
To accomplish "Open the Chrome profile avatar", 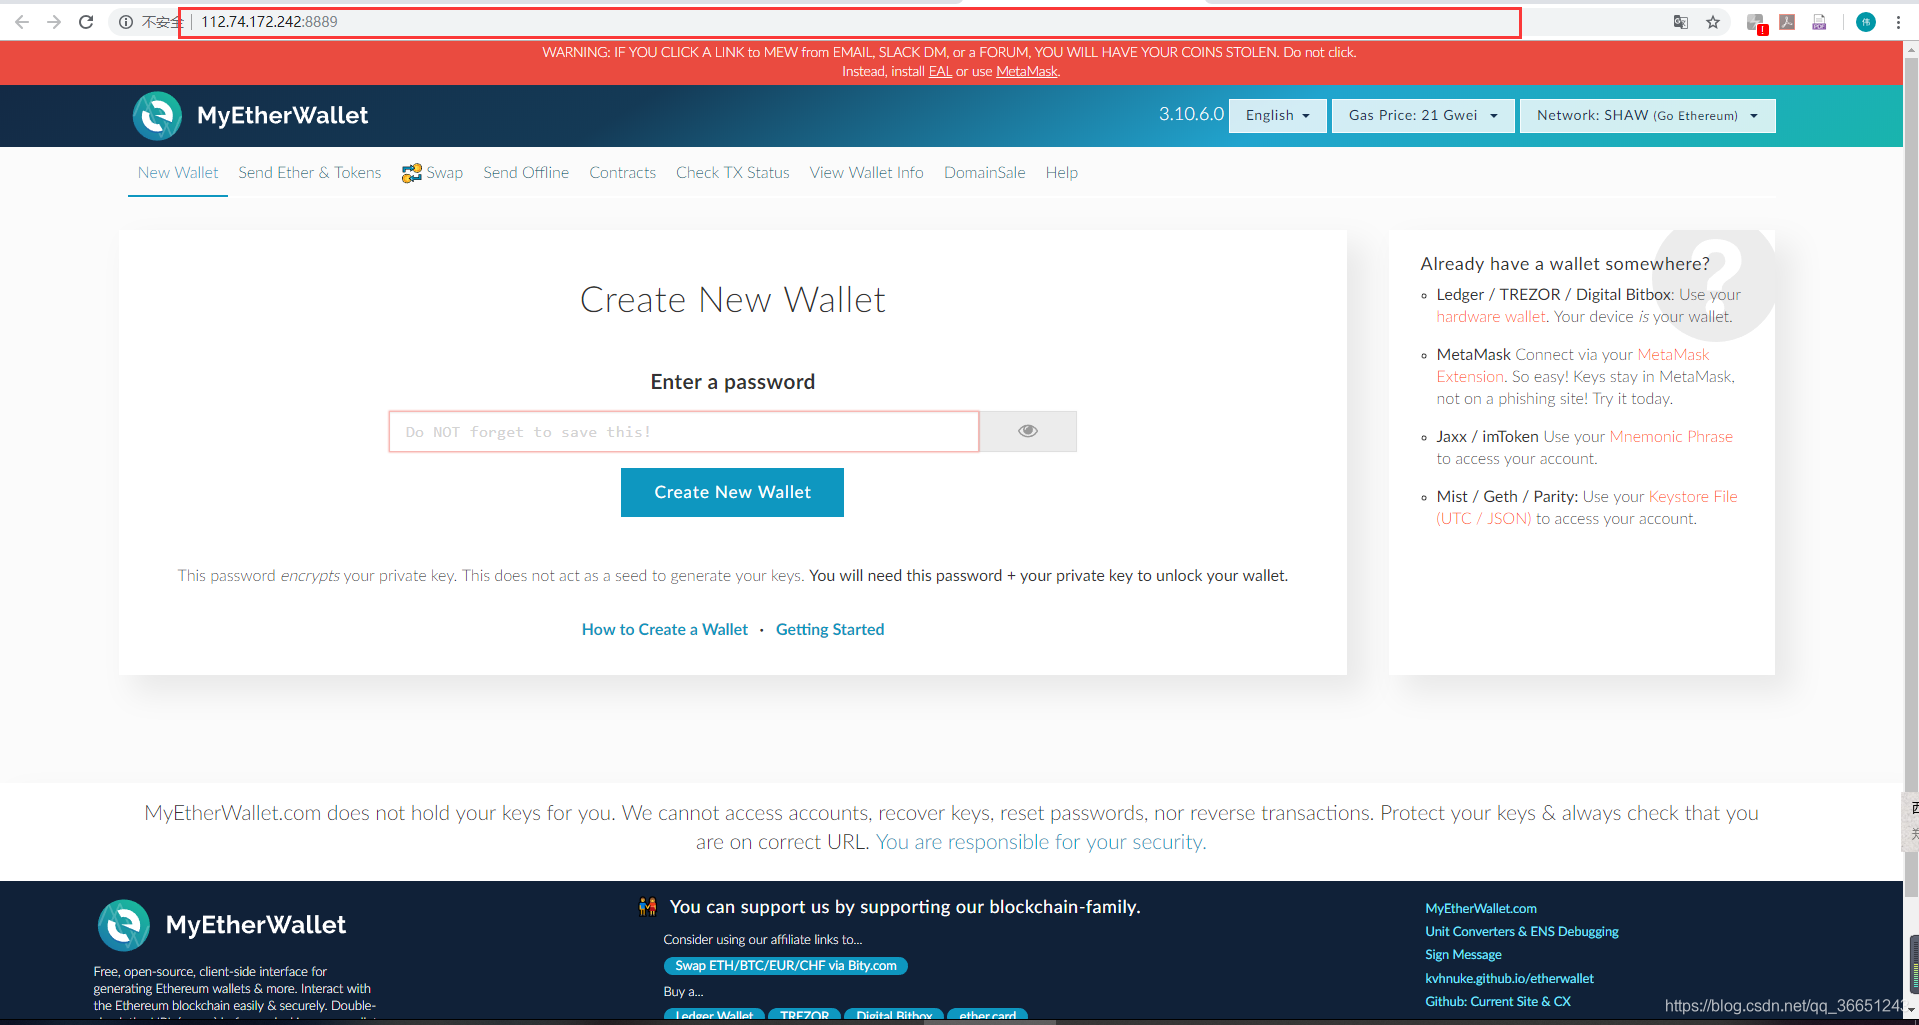I will pyautogui.click(x=1866, y=22).
